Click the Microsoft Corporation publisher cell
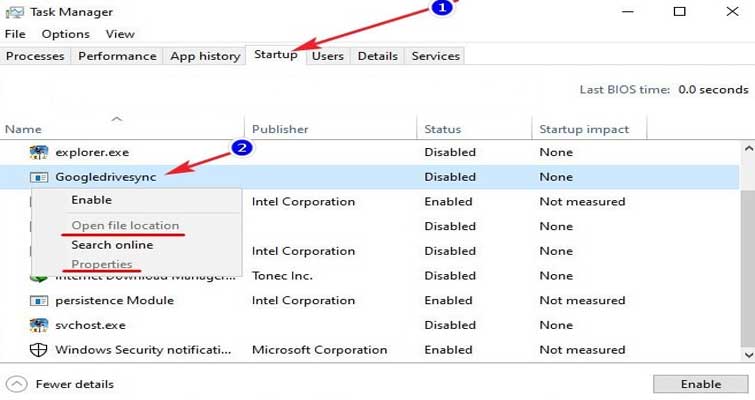755x400 pixels. 319,350
